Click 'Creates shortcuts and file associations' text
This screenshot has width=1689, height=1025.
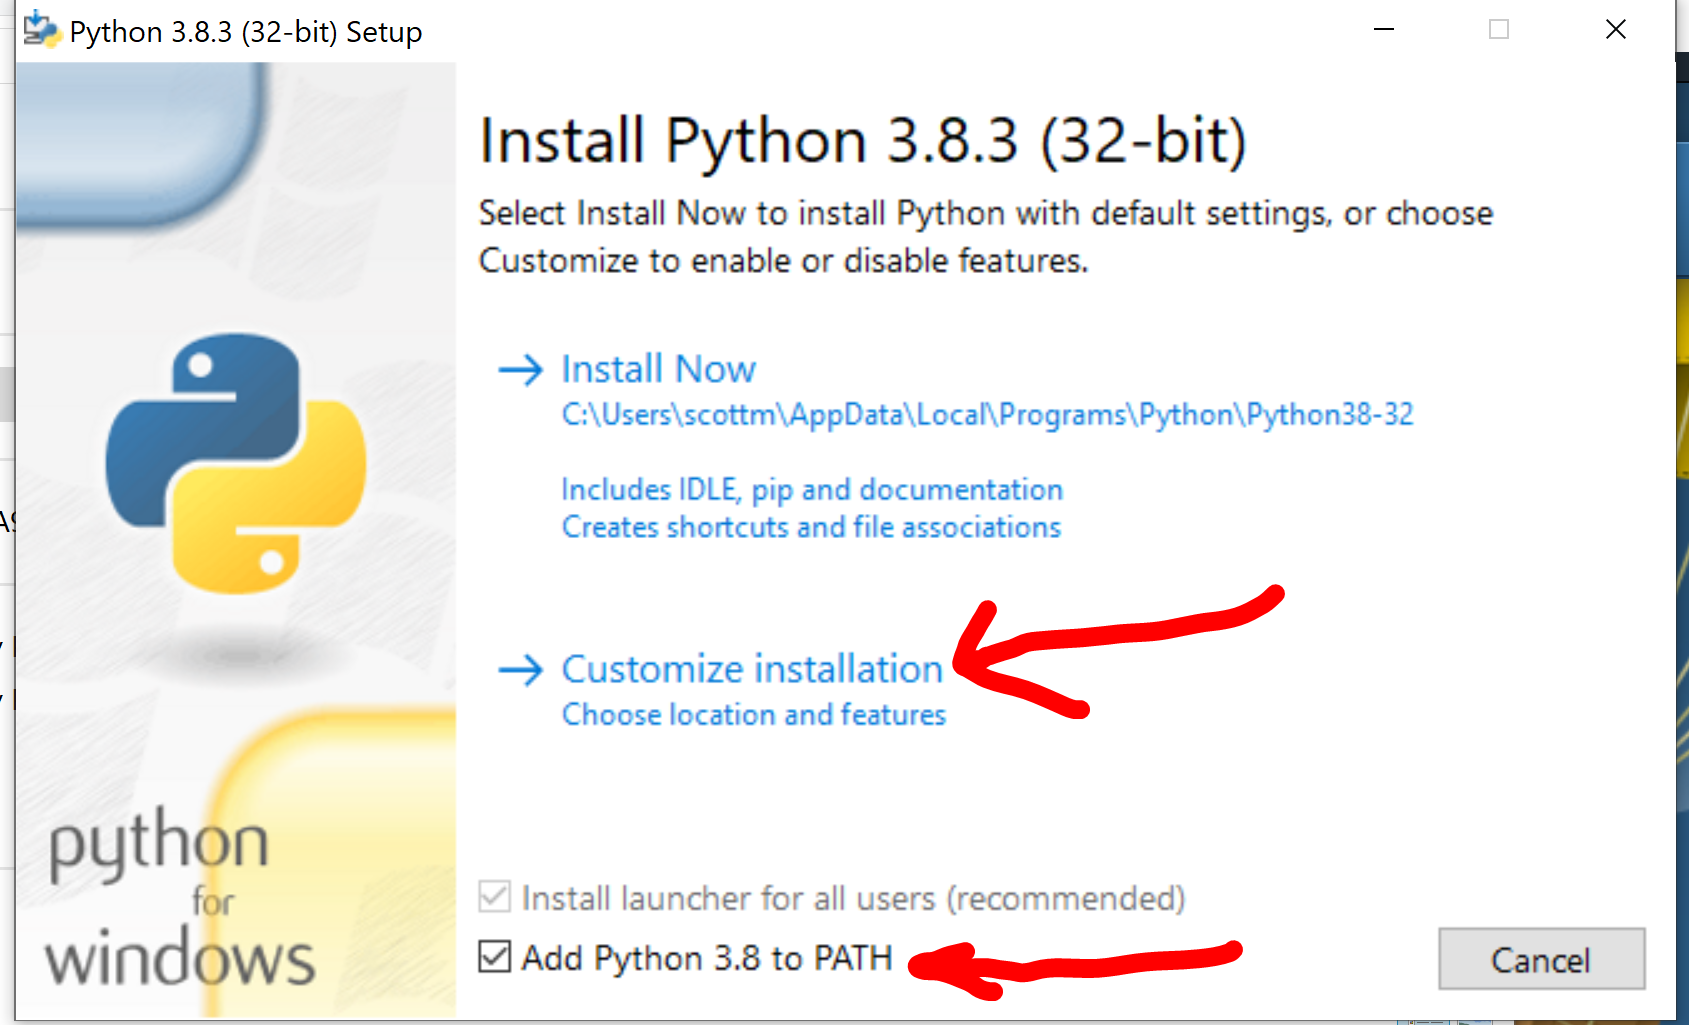point(811,527)
